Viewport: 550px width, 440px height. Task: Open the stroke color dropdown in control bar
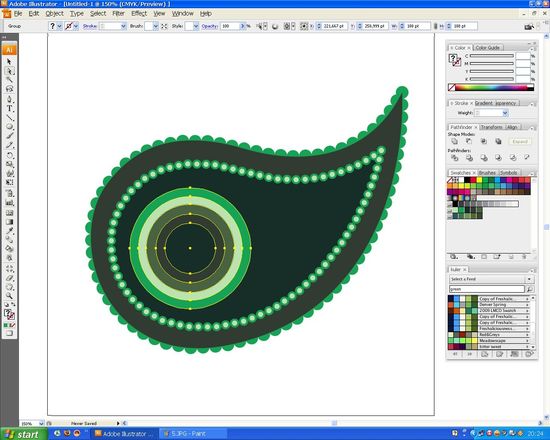pos(76,26)
